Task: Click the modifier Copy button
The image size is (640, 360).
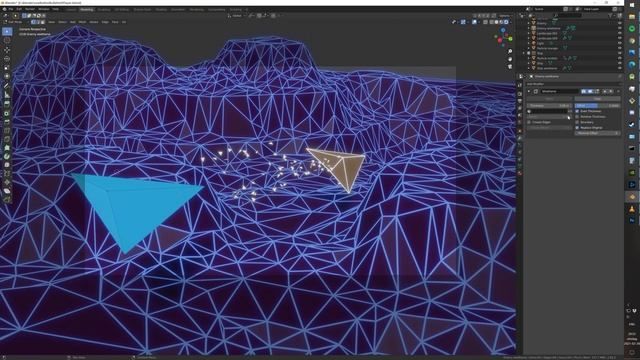Action: (598, 99)
